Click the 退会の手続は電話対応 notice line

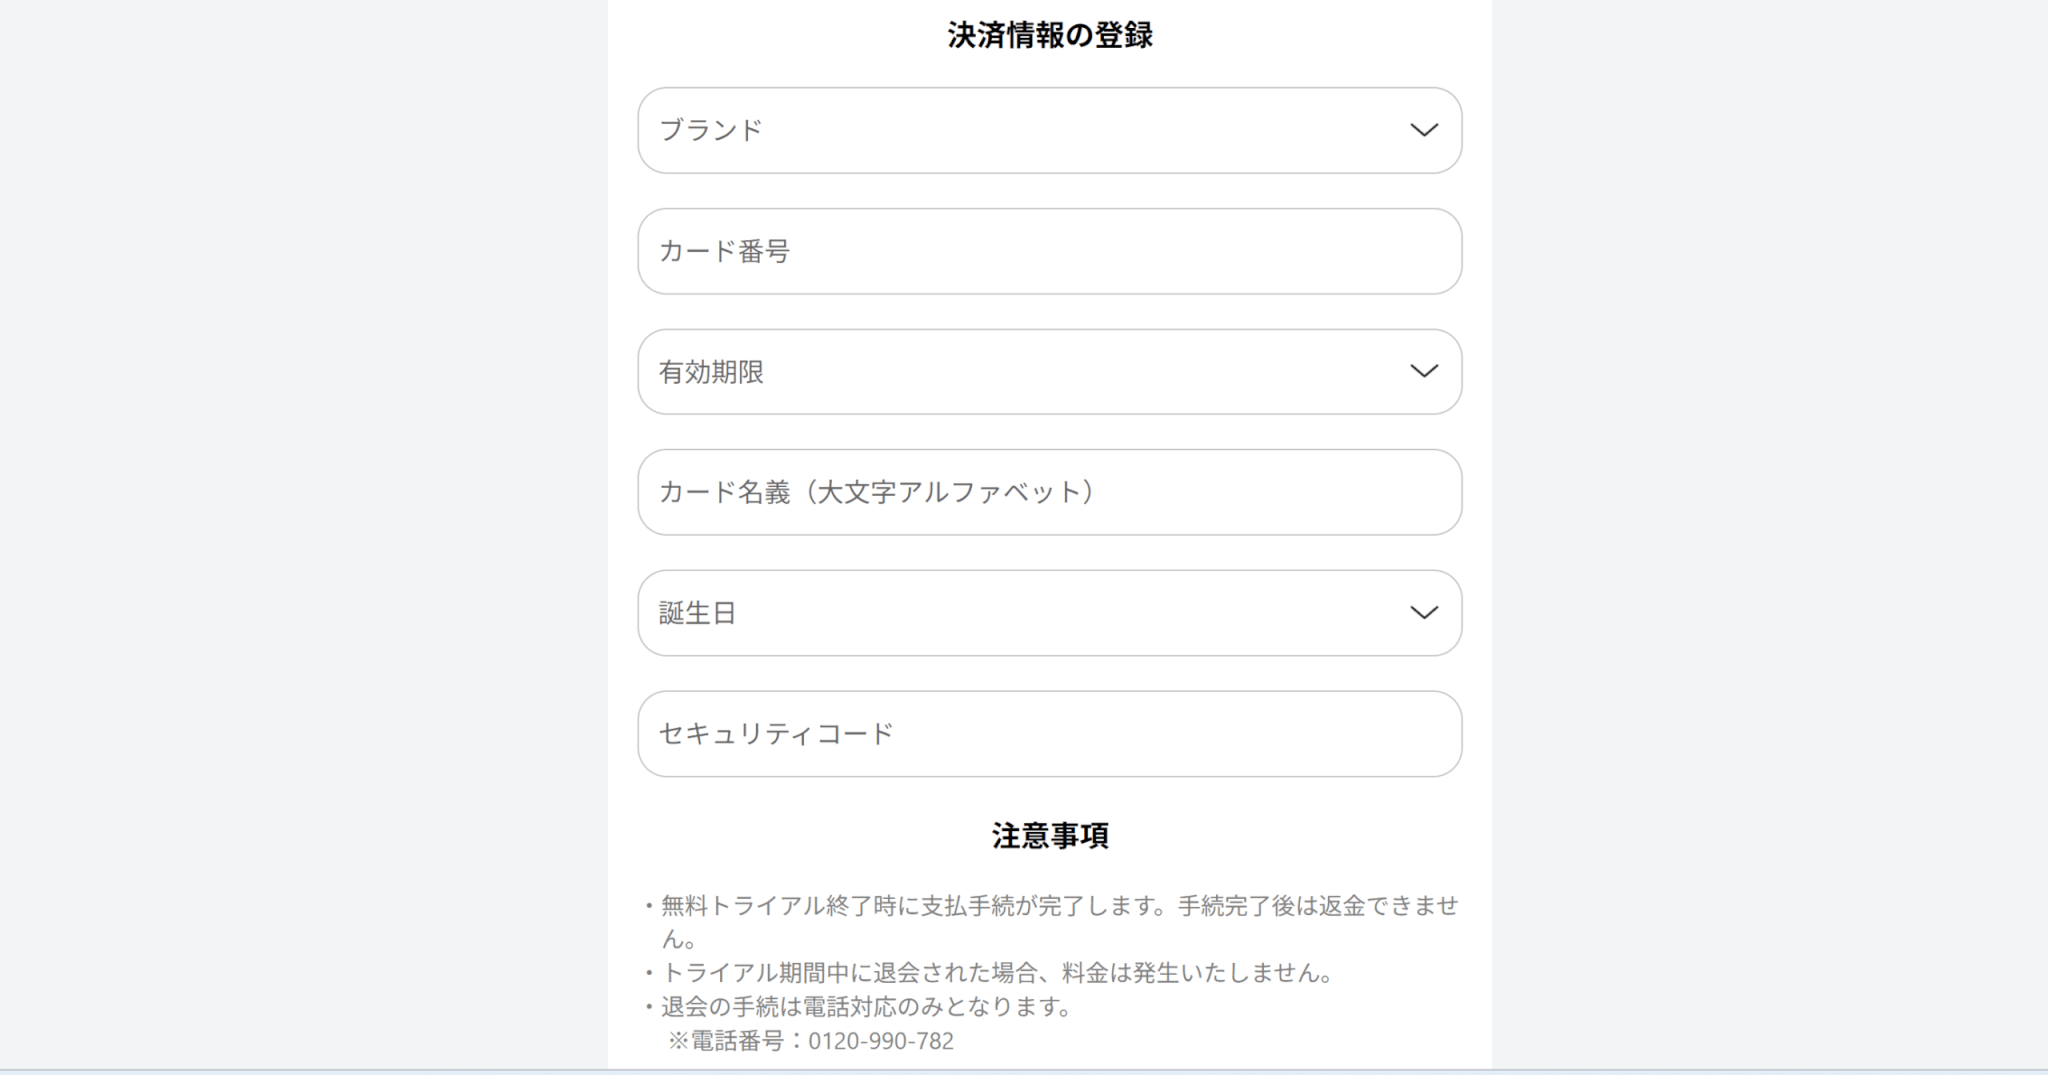866,1007
